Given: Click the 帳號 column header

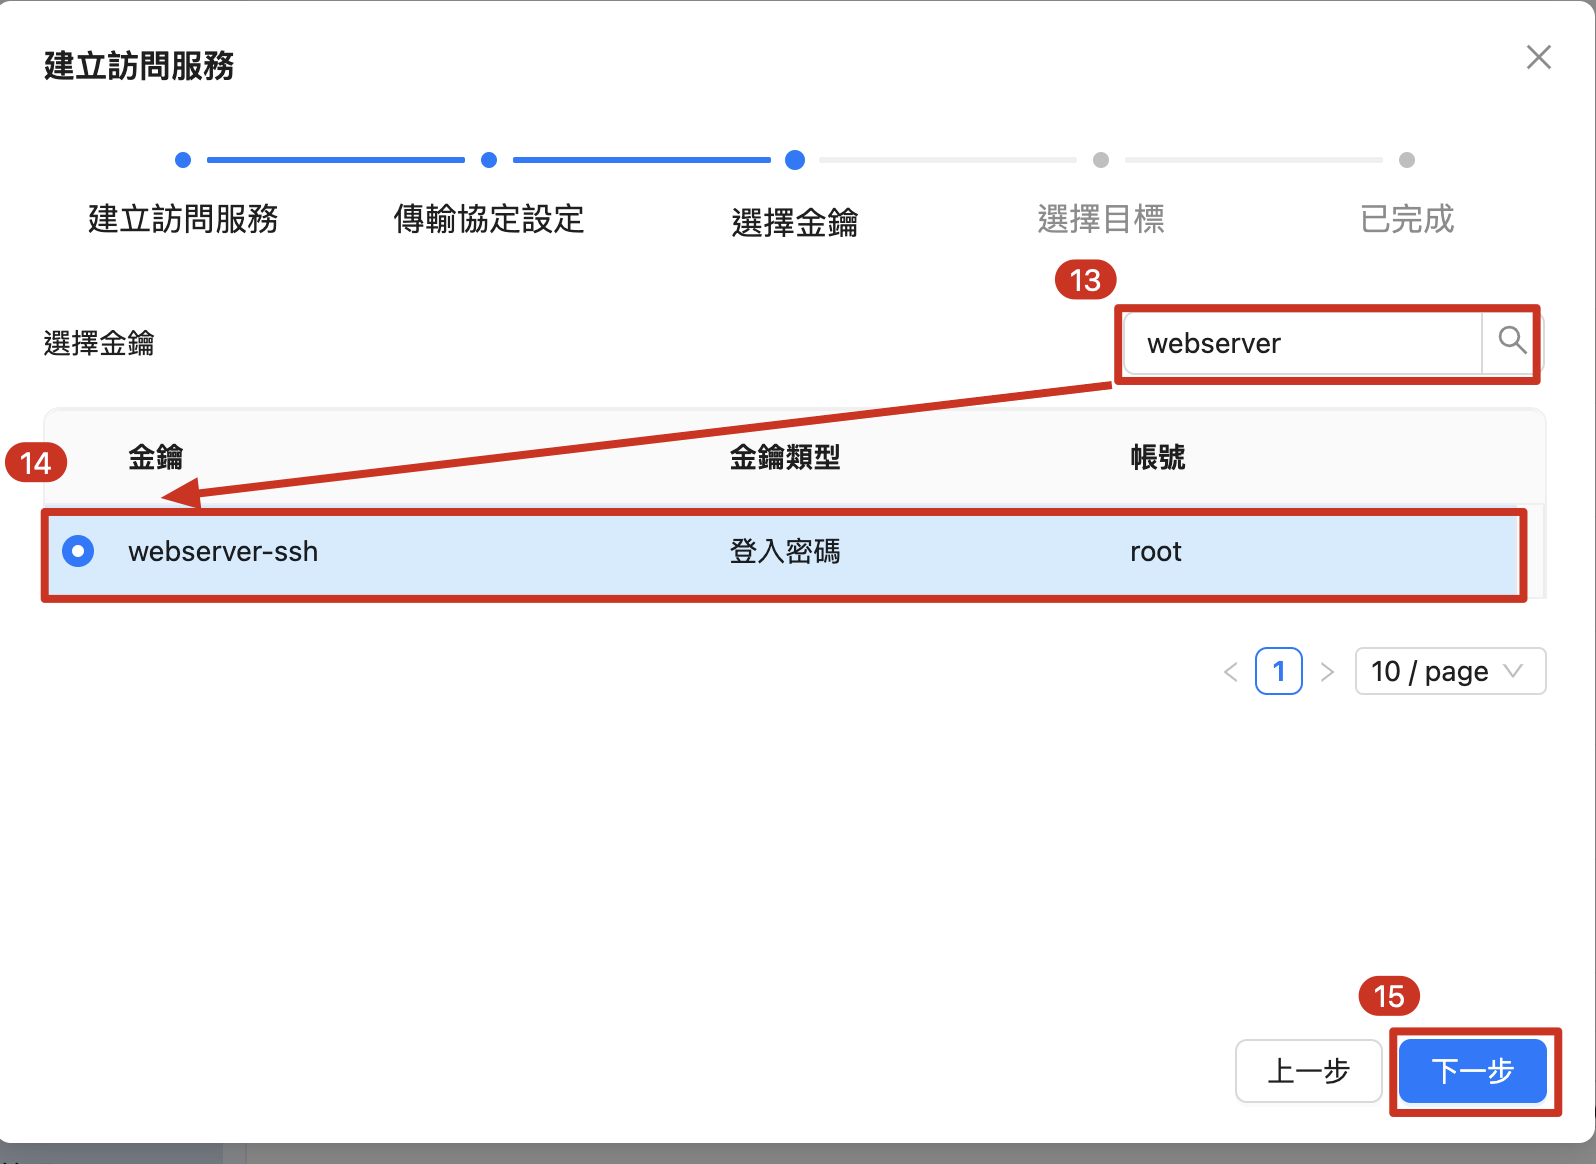Looking at the screenshot, I should coord(1157,457).
